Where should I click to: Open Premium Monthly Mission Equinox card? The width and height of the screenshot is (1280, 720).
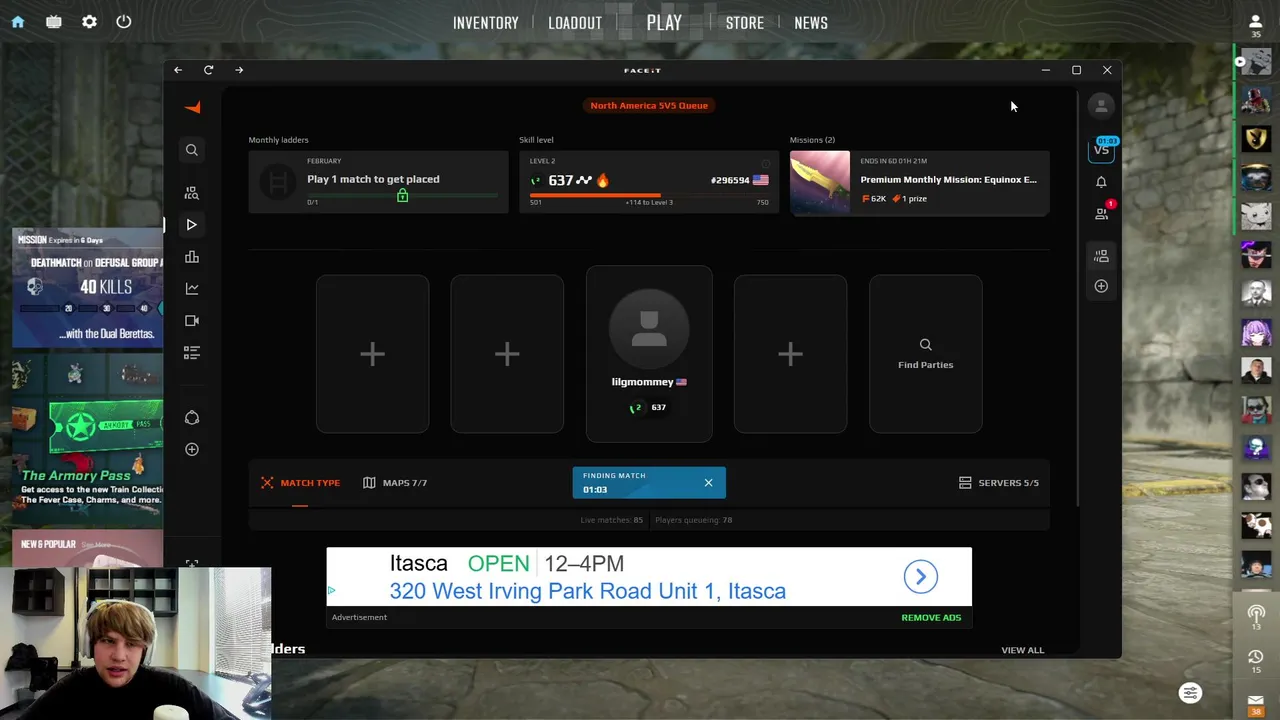pos(919,182)
